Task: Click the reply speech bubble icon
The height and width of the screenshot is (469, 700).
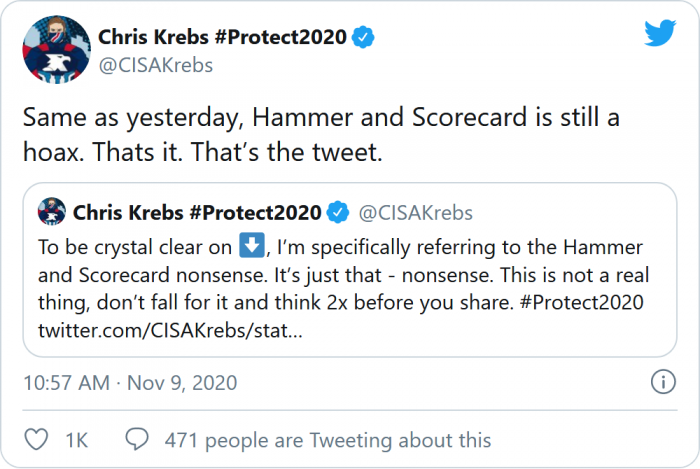Action: tap(138, 440)
